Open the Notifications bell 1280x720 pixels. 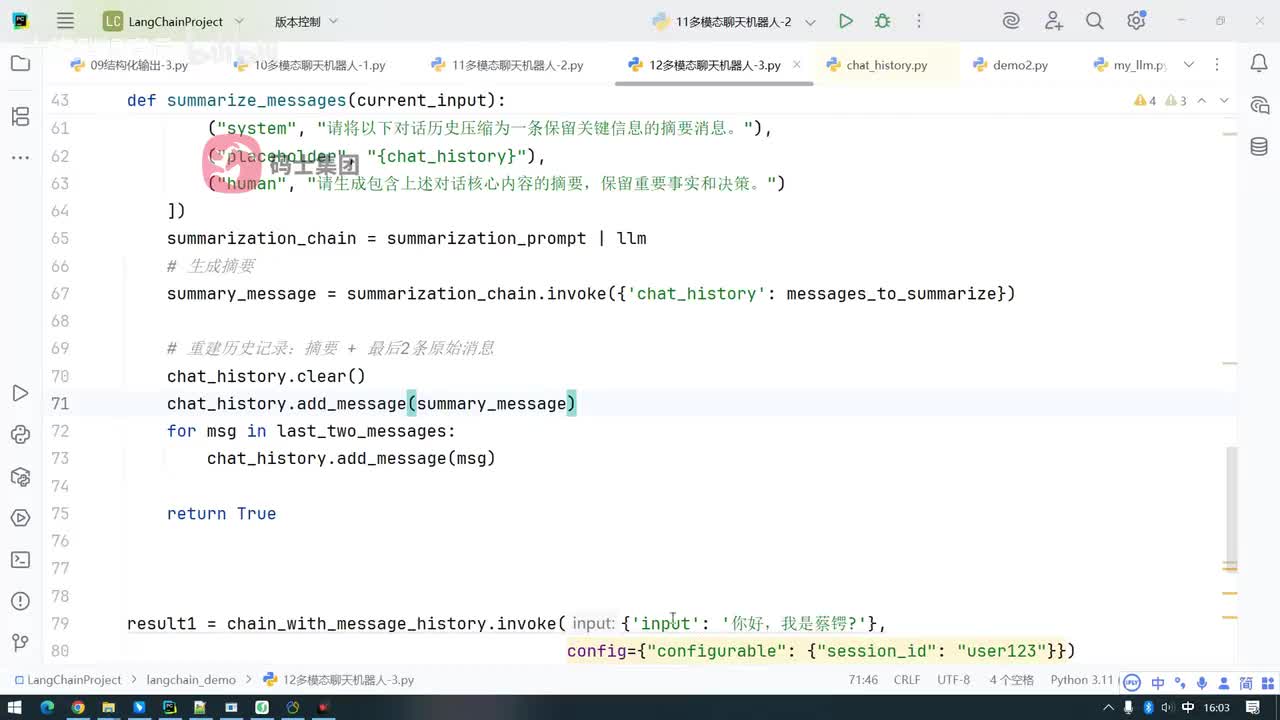1259,64
